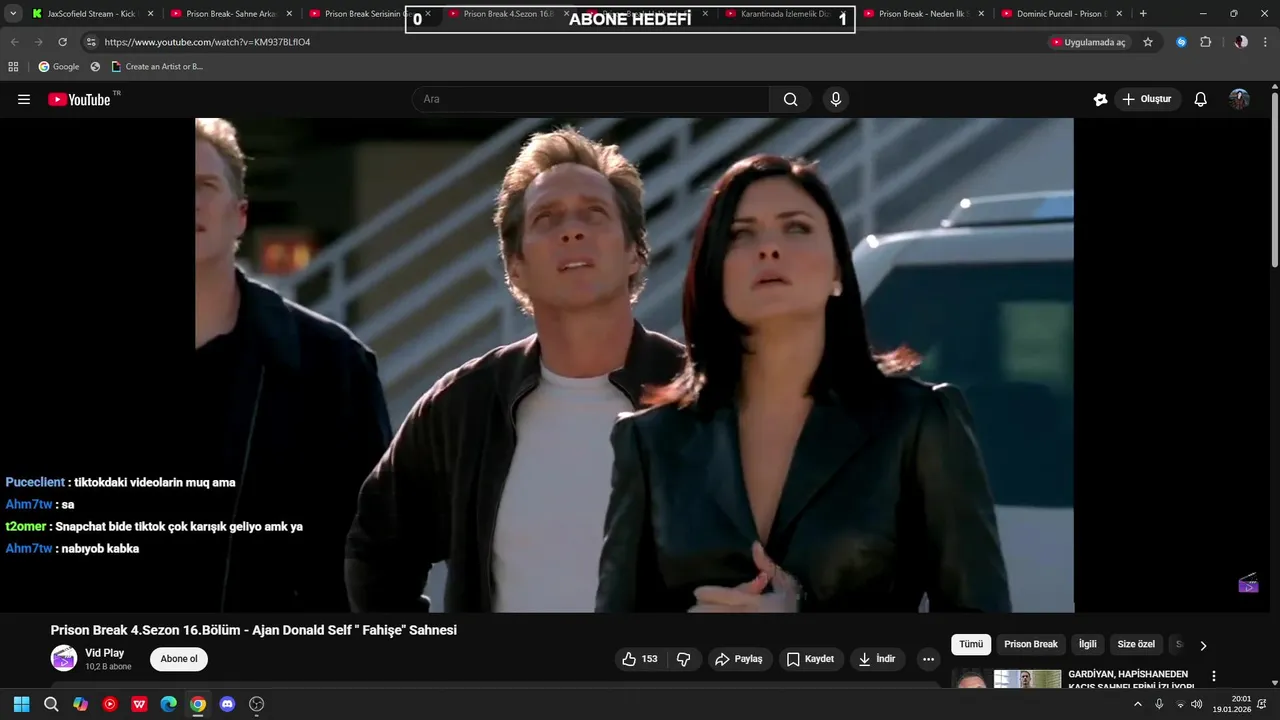This screenshot has height=720, width=1280.
Task: Dislike the video with thumbs down
Action: click(684, 659)
